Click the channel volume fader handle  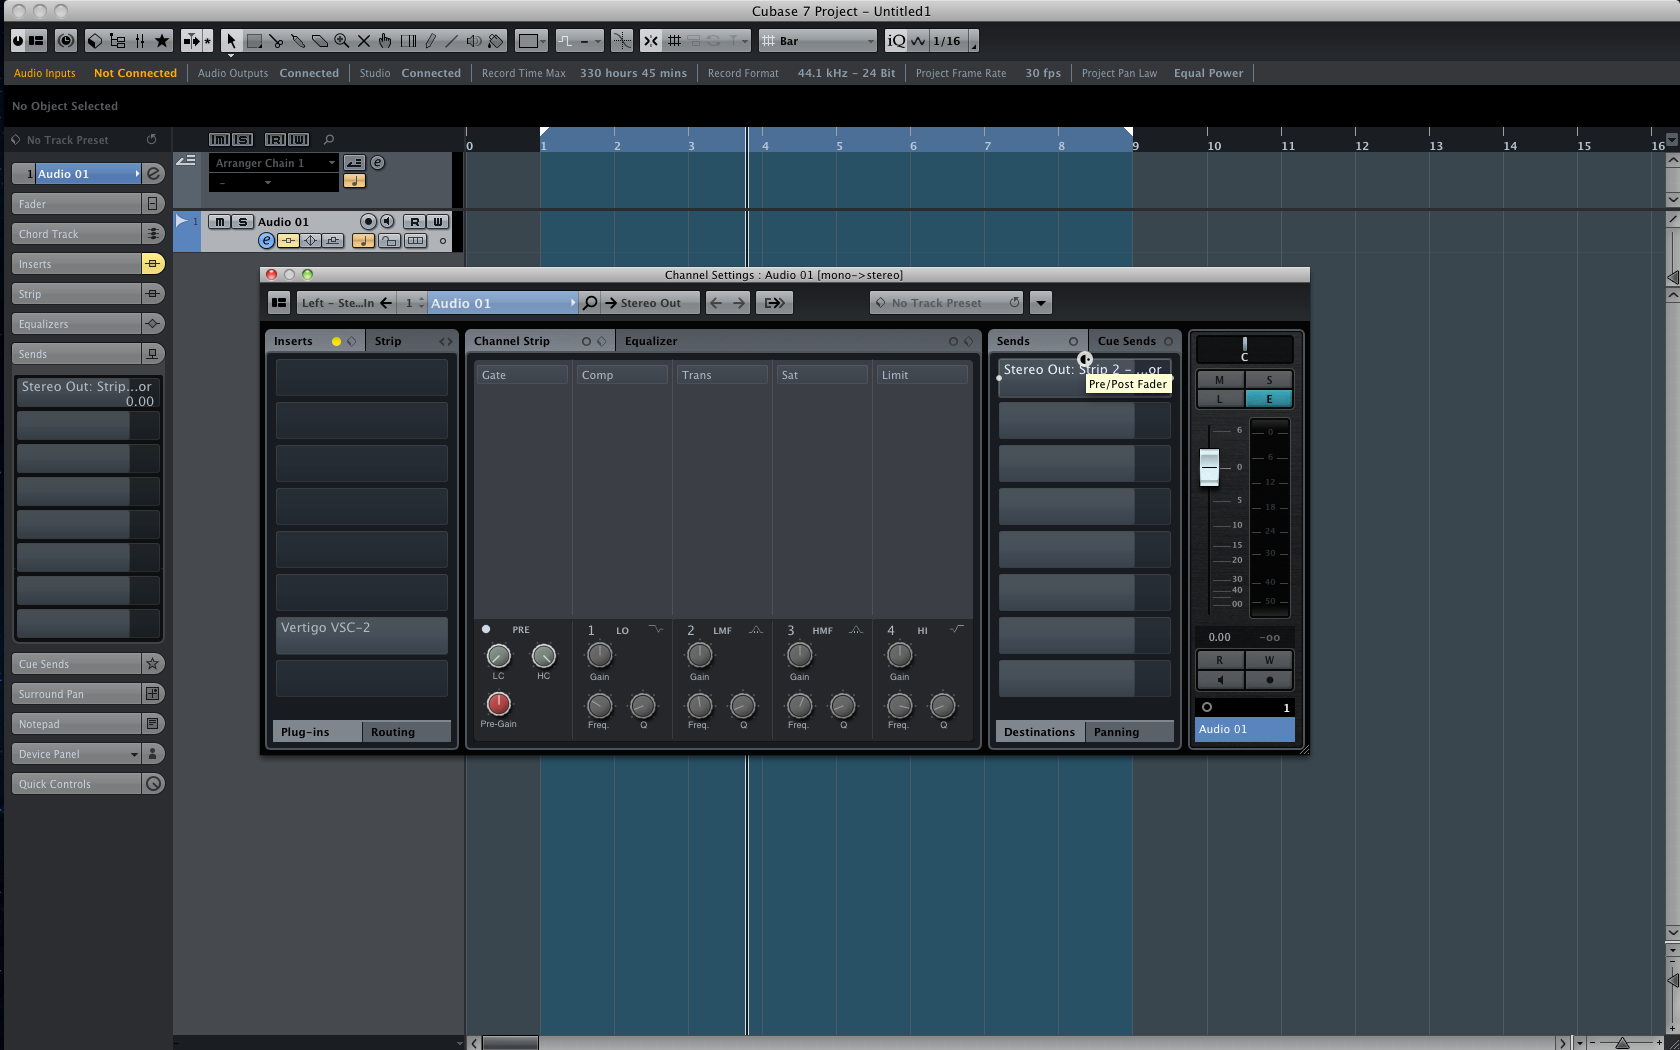pos(1209,465)
